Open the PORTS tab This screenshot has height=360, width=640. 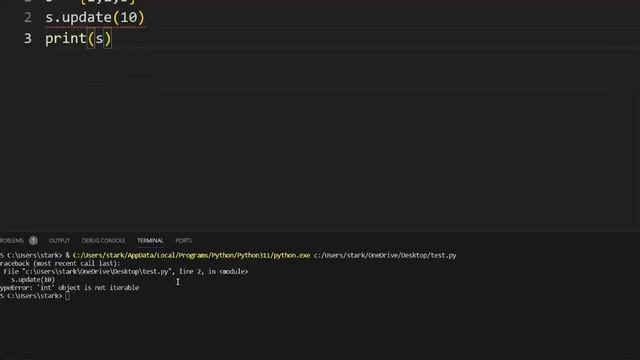184,240
